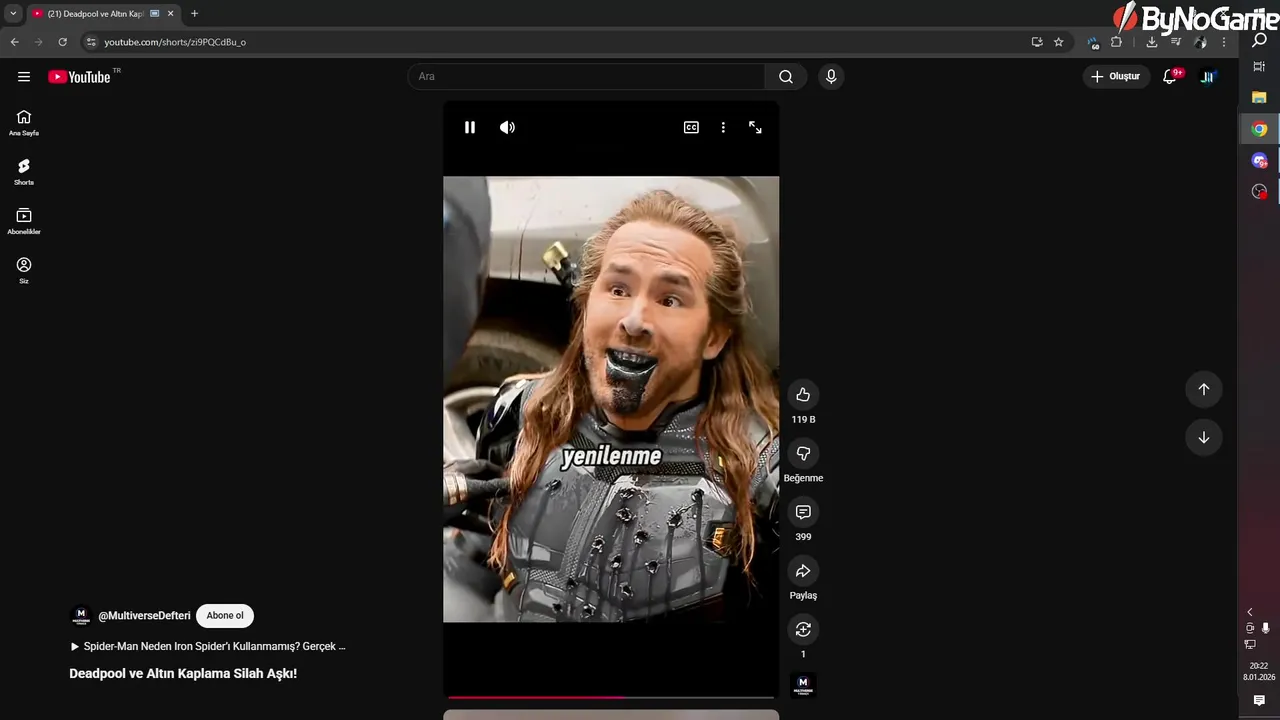Open Task View on the taskbar
Image resolution: width=1280 pixels, height=720 pixels.
click(1259, 66)
